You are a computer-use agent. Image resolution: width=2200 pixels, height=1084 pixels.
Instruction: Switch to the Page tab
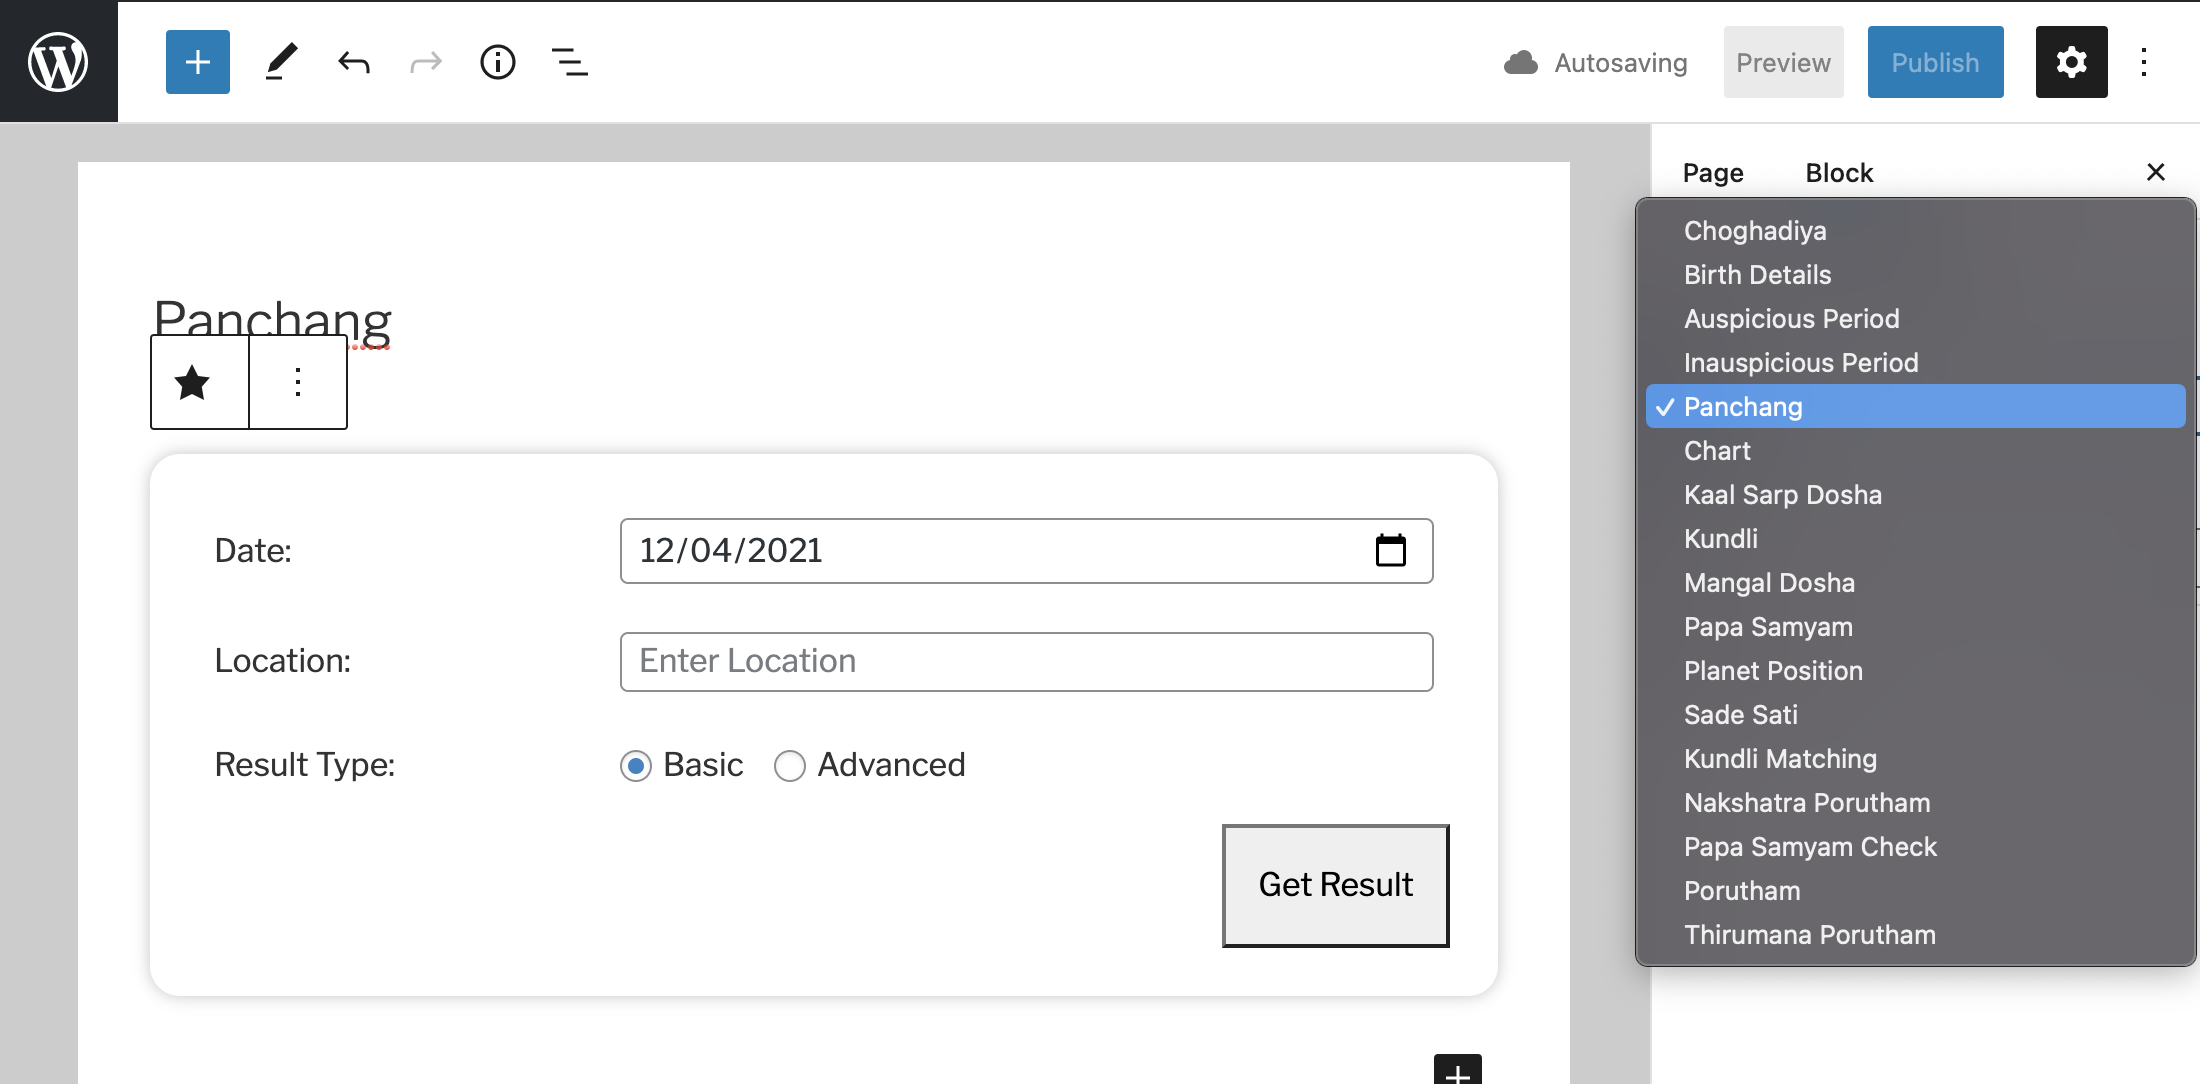pos(1713,173)
